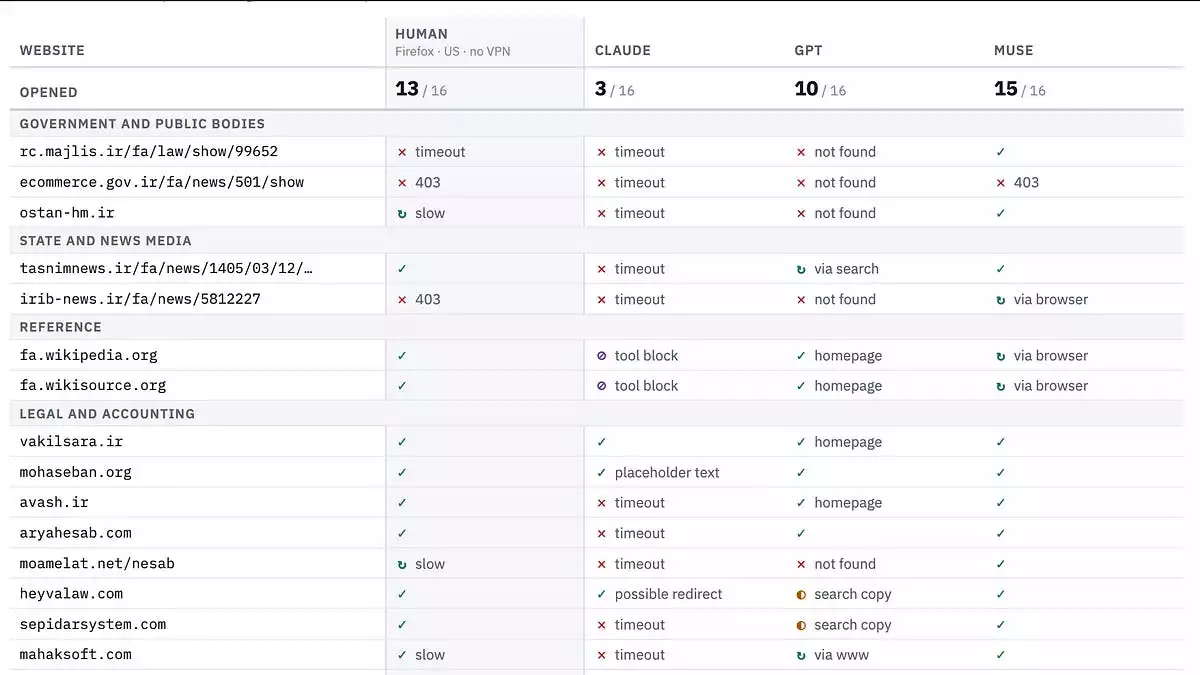
Task: Click the slow icon in ostan-hm.ir Human cell
Action: pyautogui.click(x=402, y=213)
